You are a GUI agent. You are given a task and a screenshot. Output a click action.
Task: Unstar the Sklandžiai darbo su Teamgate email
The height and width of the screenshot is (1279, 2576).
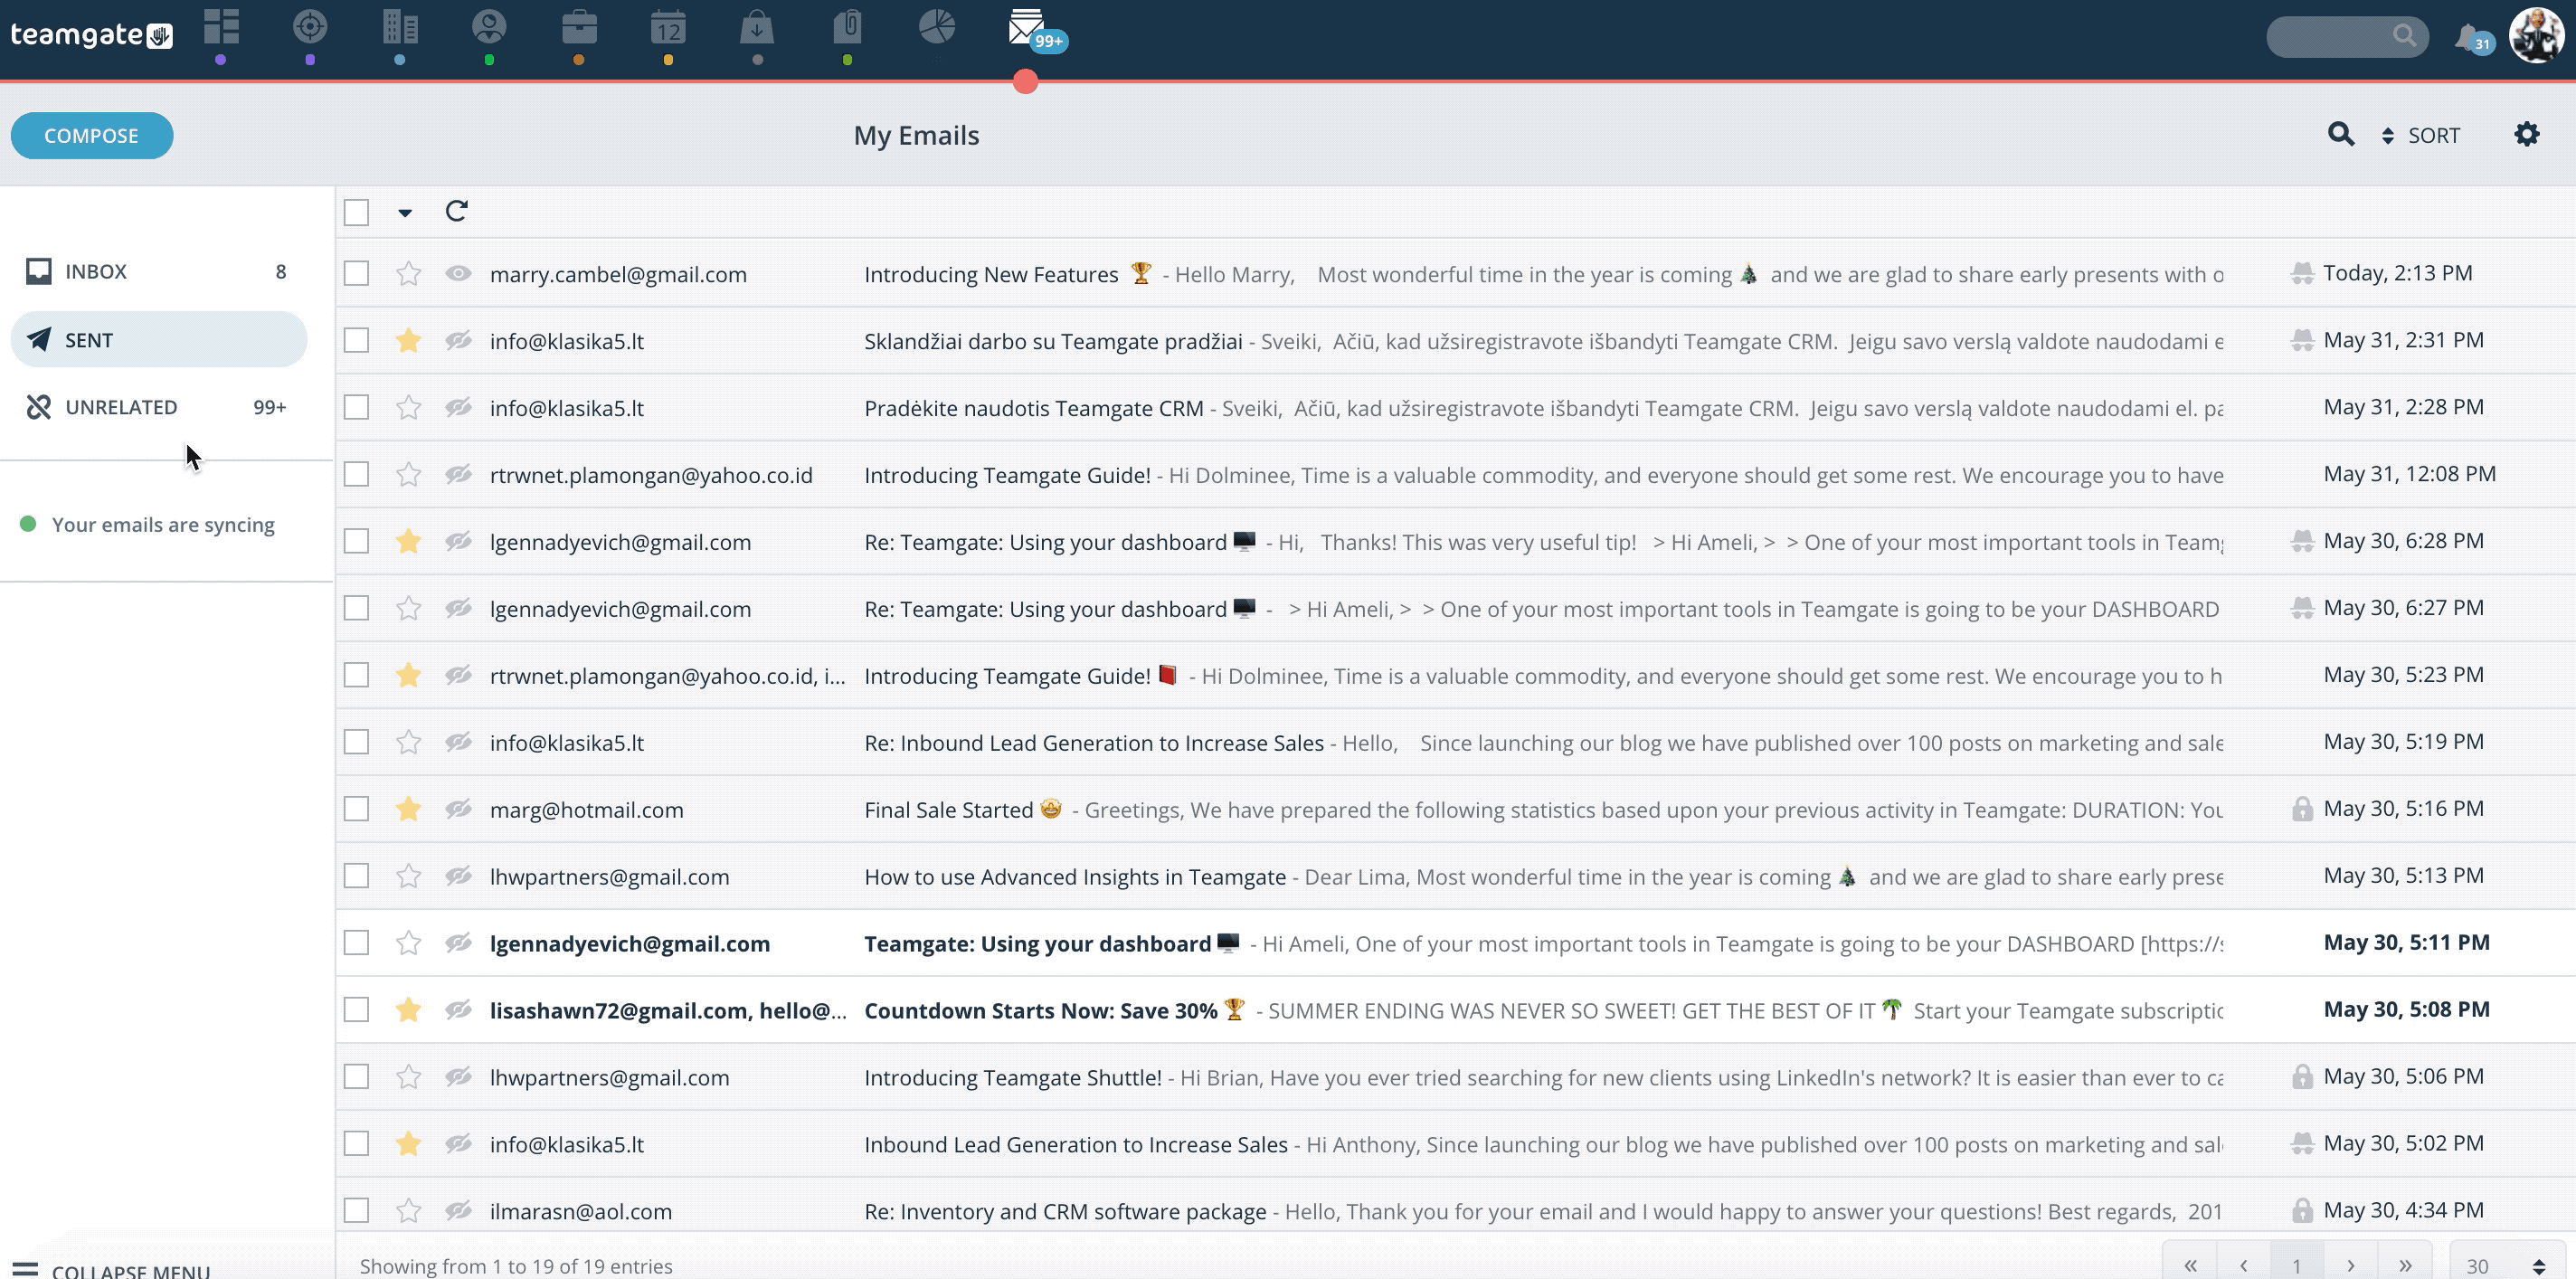click(408, 341)
